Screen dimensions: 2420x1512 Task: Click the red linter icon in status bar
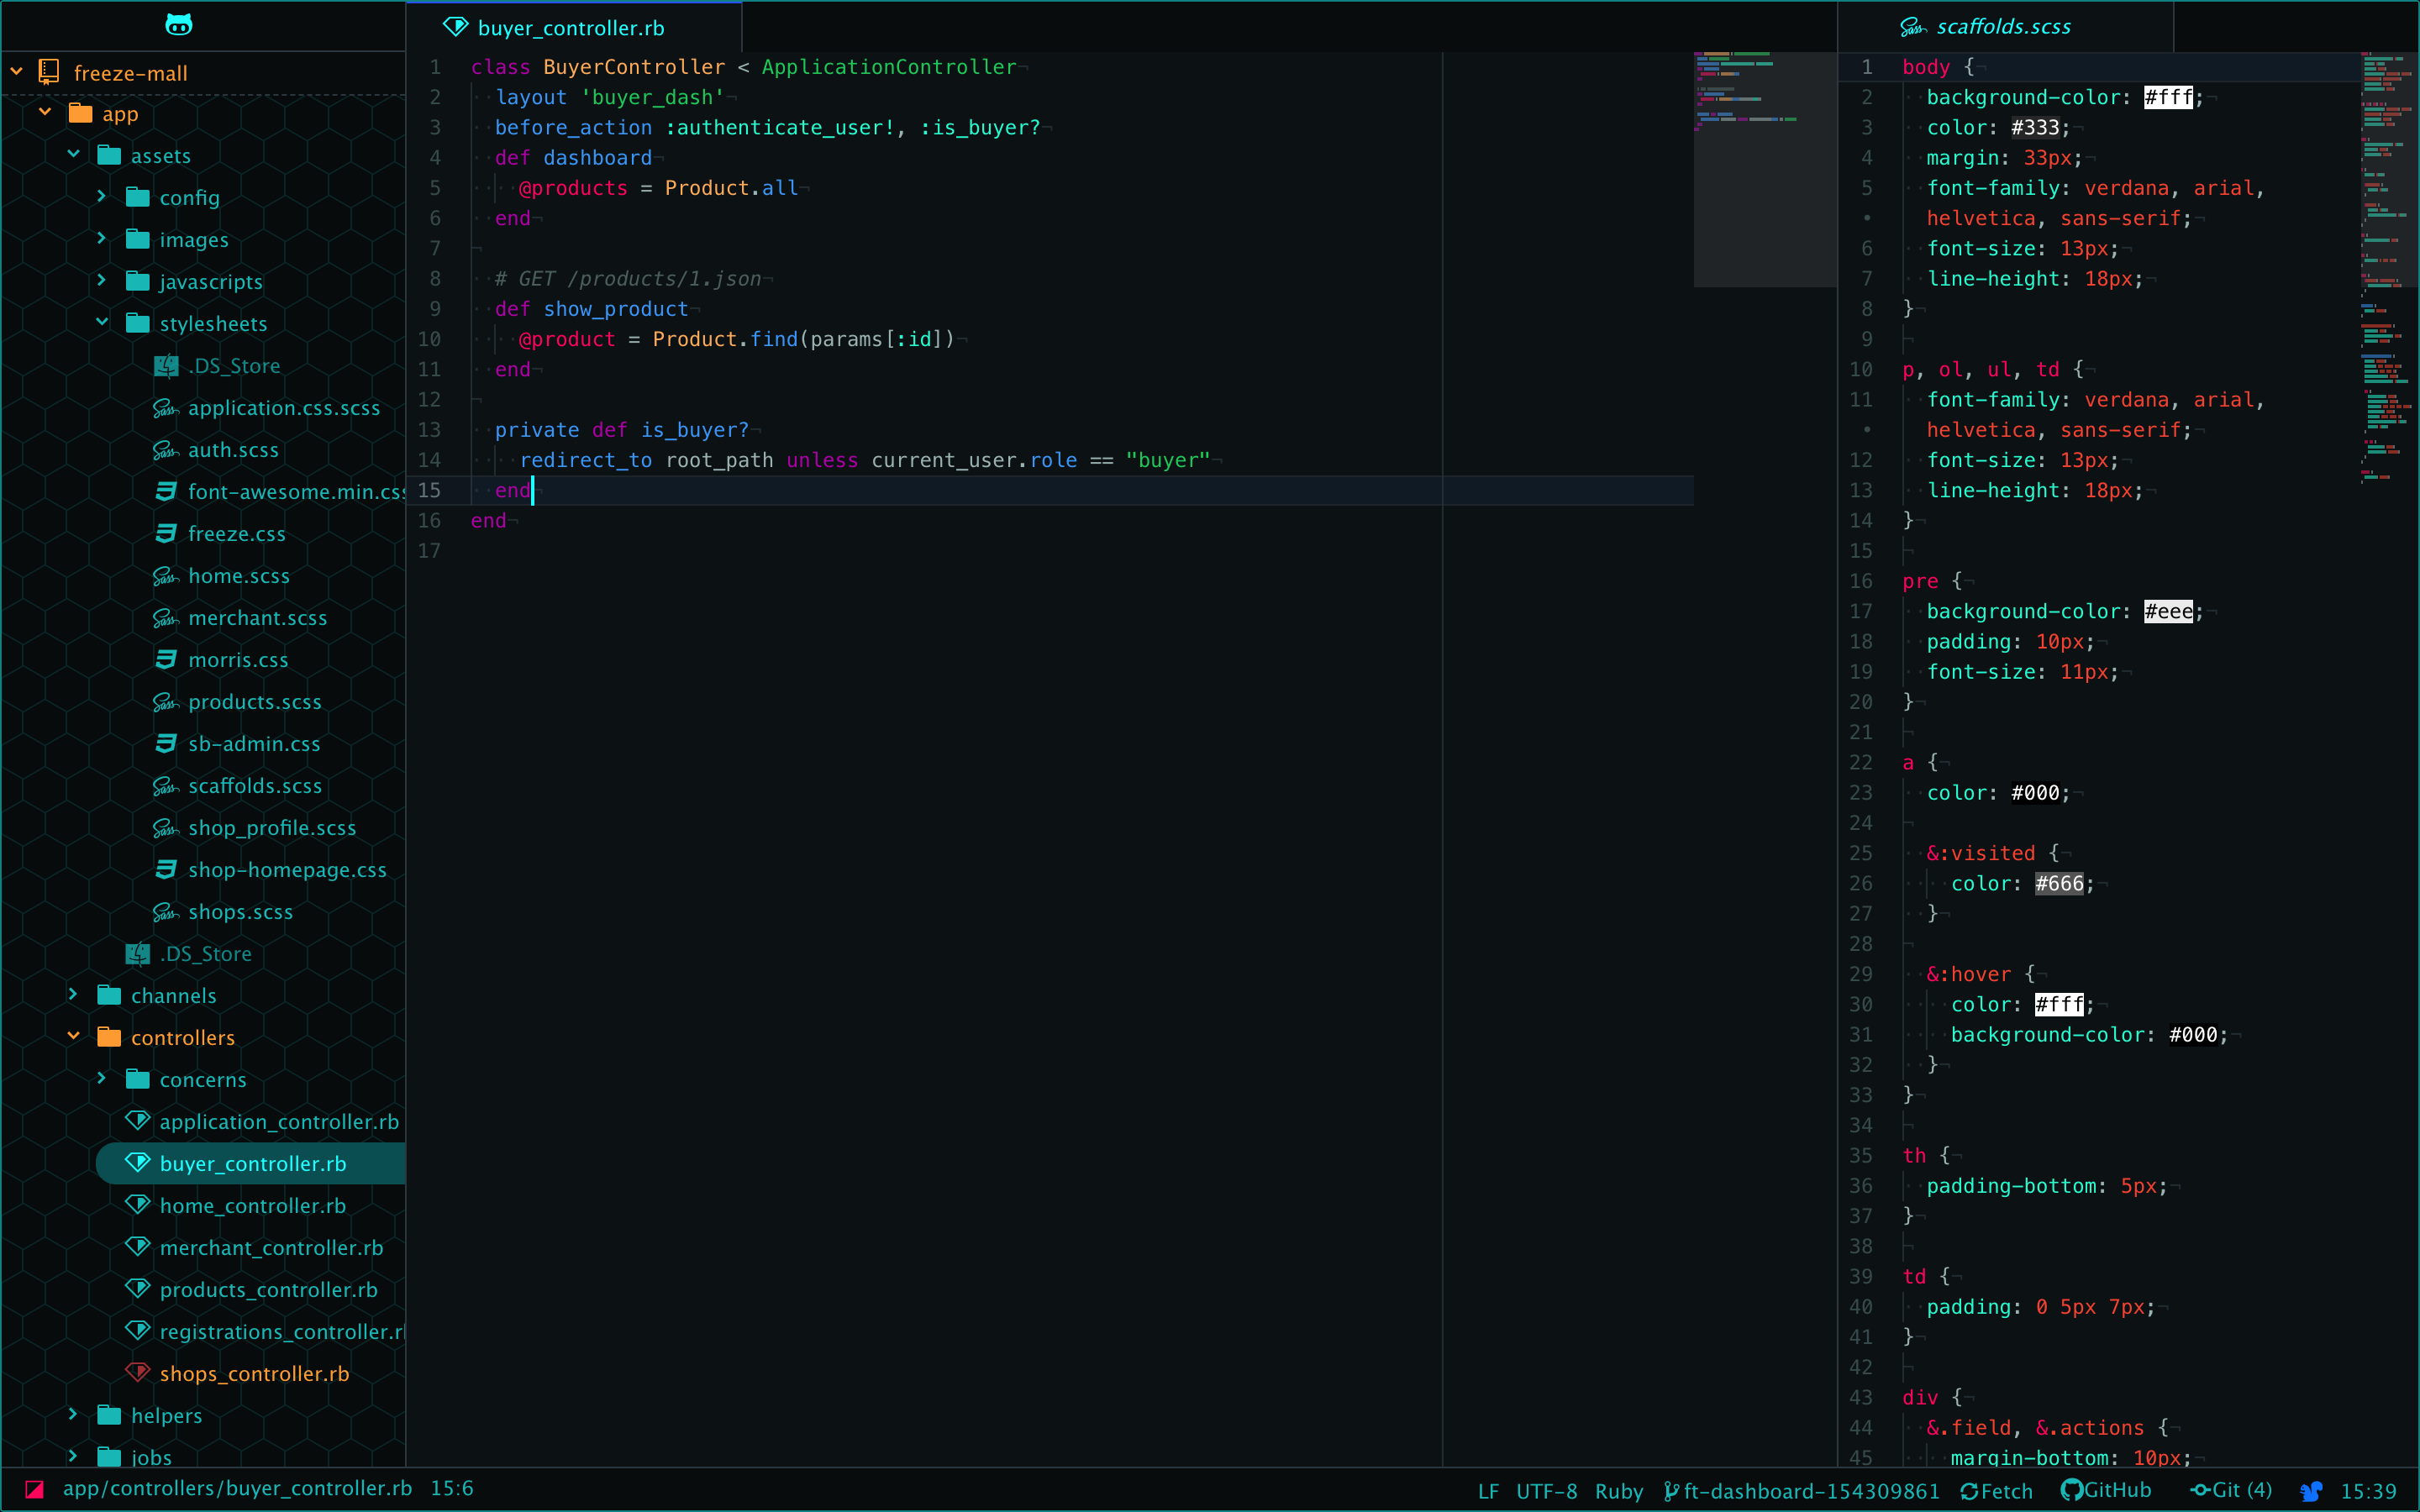(34, 1489)
